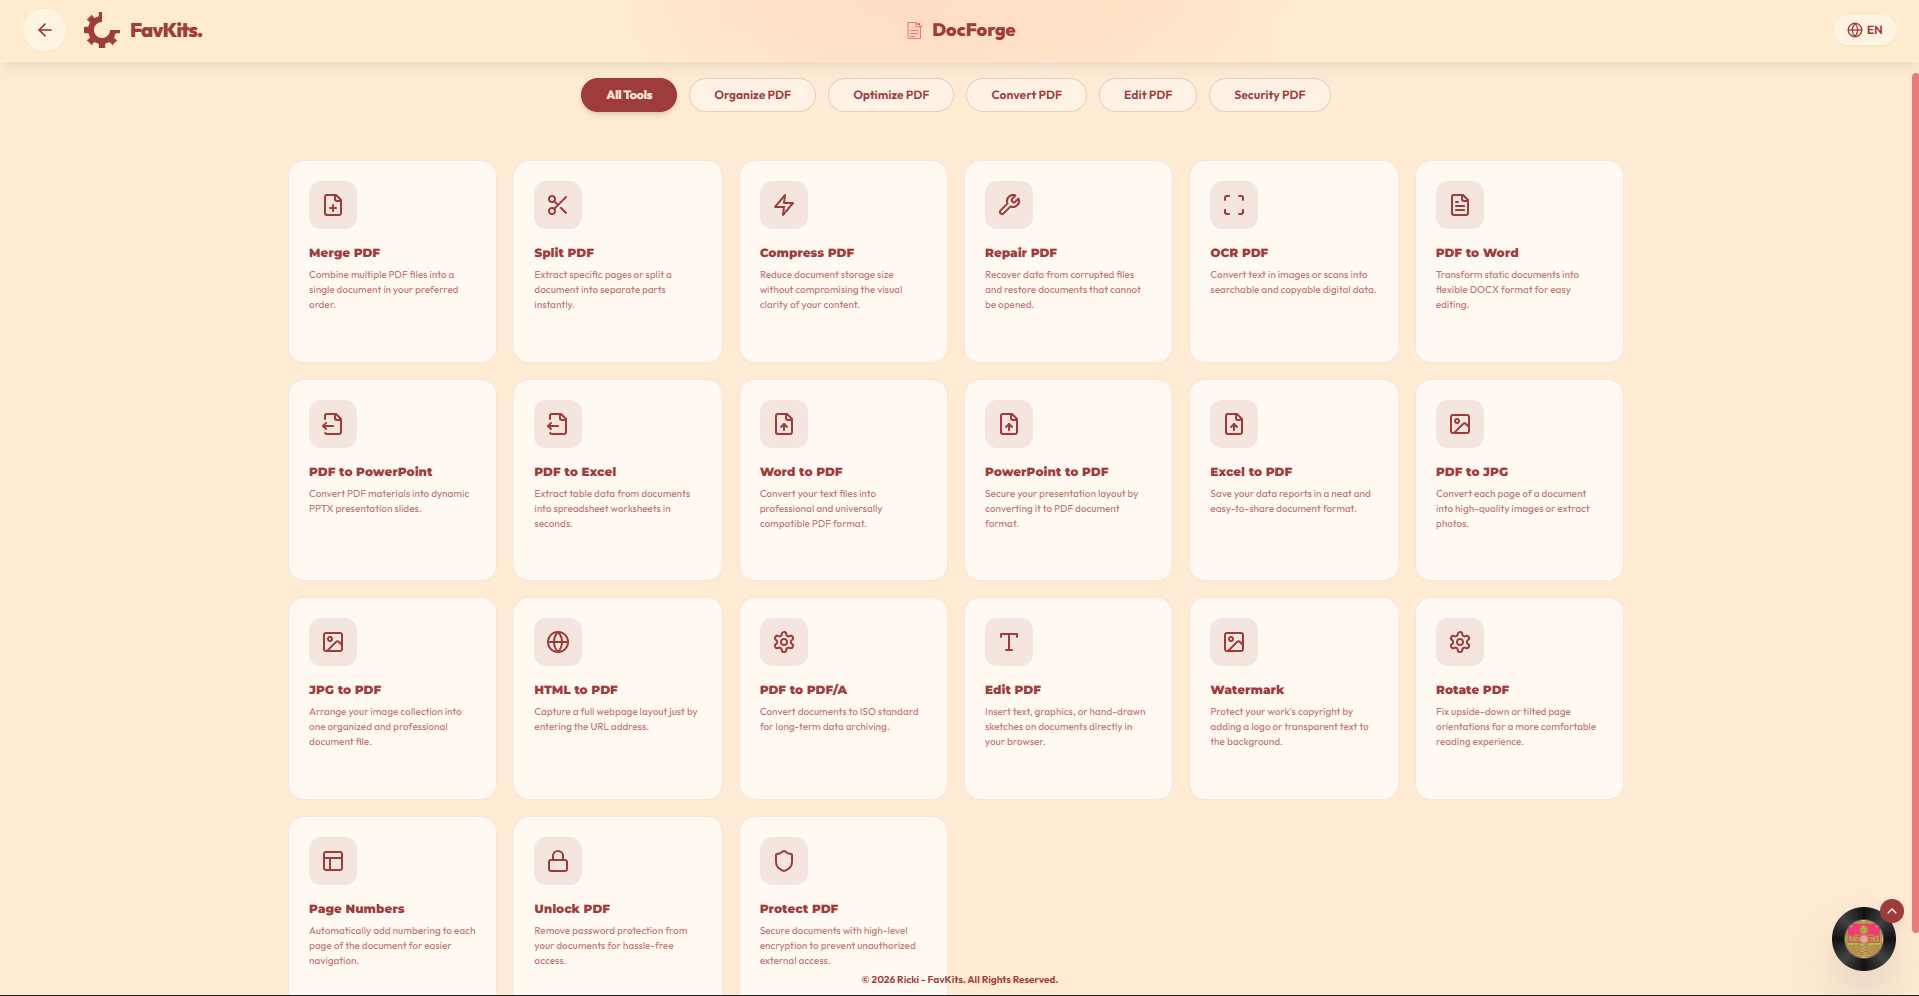Click the Watermark image icon

tap(1234, 642)
